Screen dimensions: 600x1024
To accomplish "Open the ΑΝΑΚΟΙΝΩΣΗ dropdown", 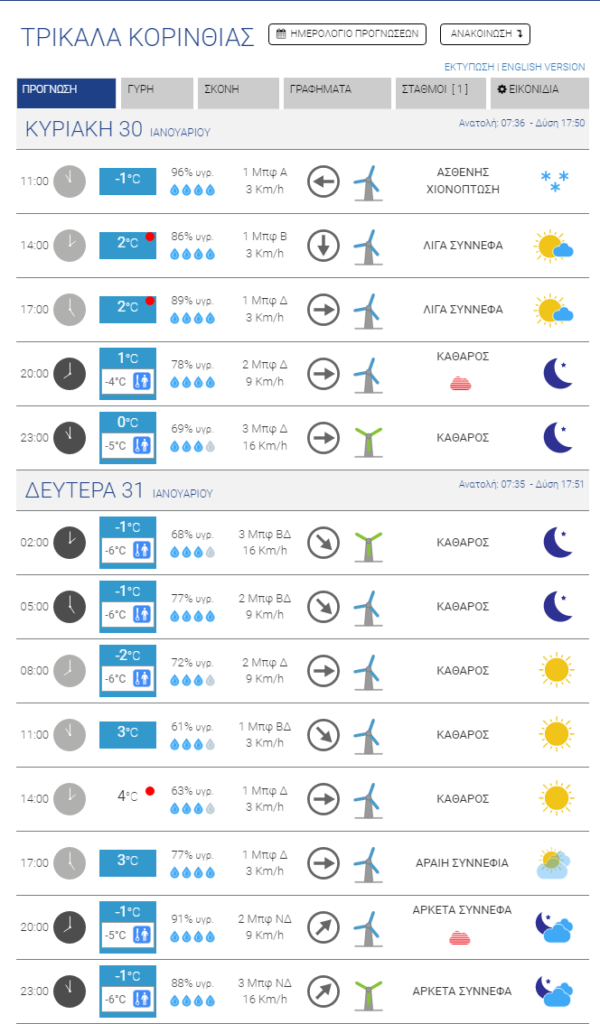I will 485,34.
